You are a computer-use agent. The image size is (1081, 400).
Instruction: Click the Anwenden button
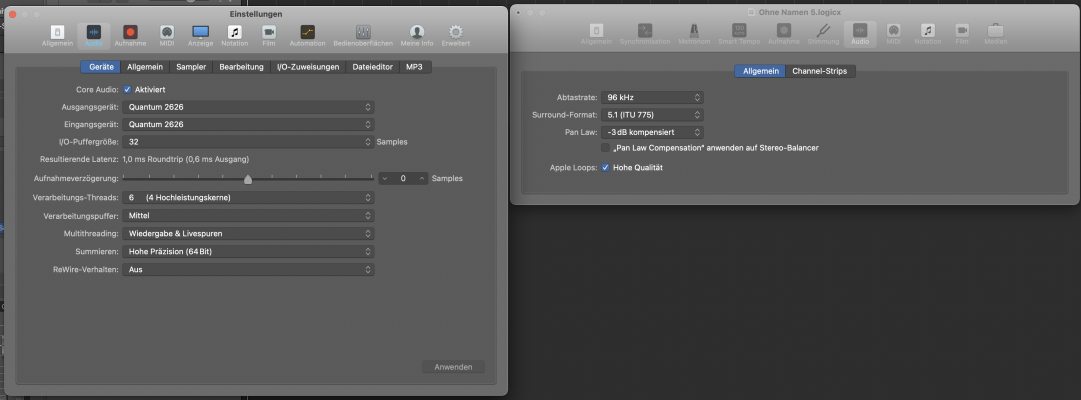tap(453, 367)
